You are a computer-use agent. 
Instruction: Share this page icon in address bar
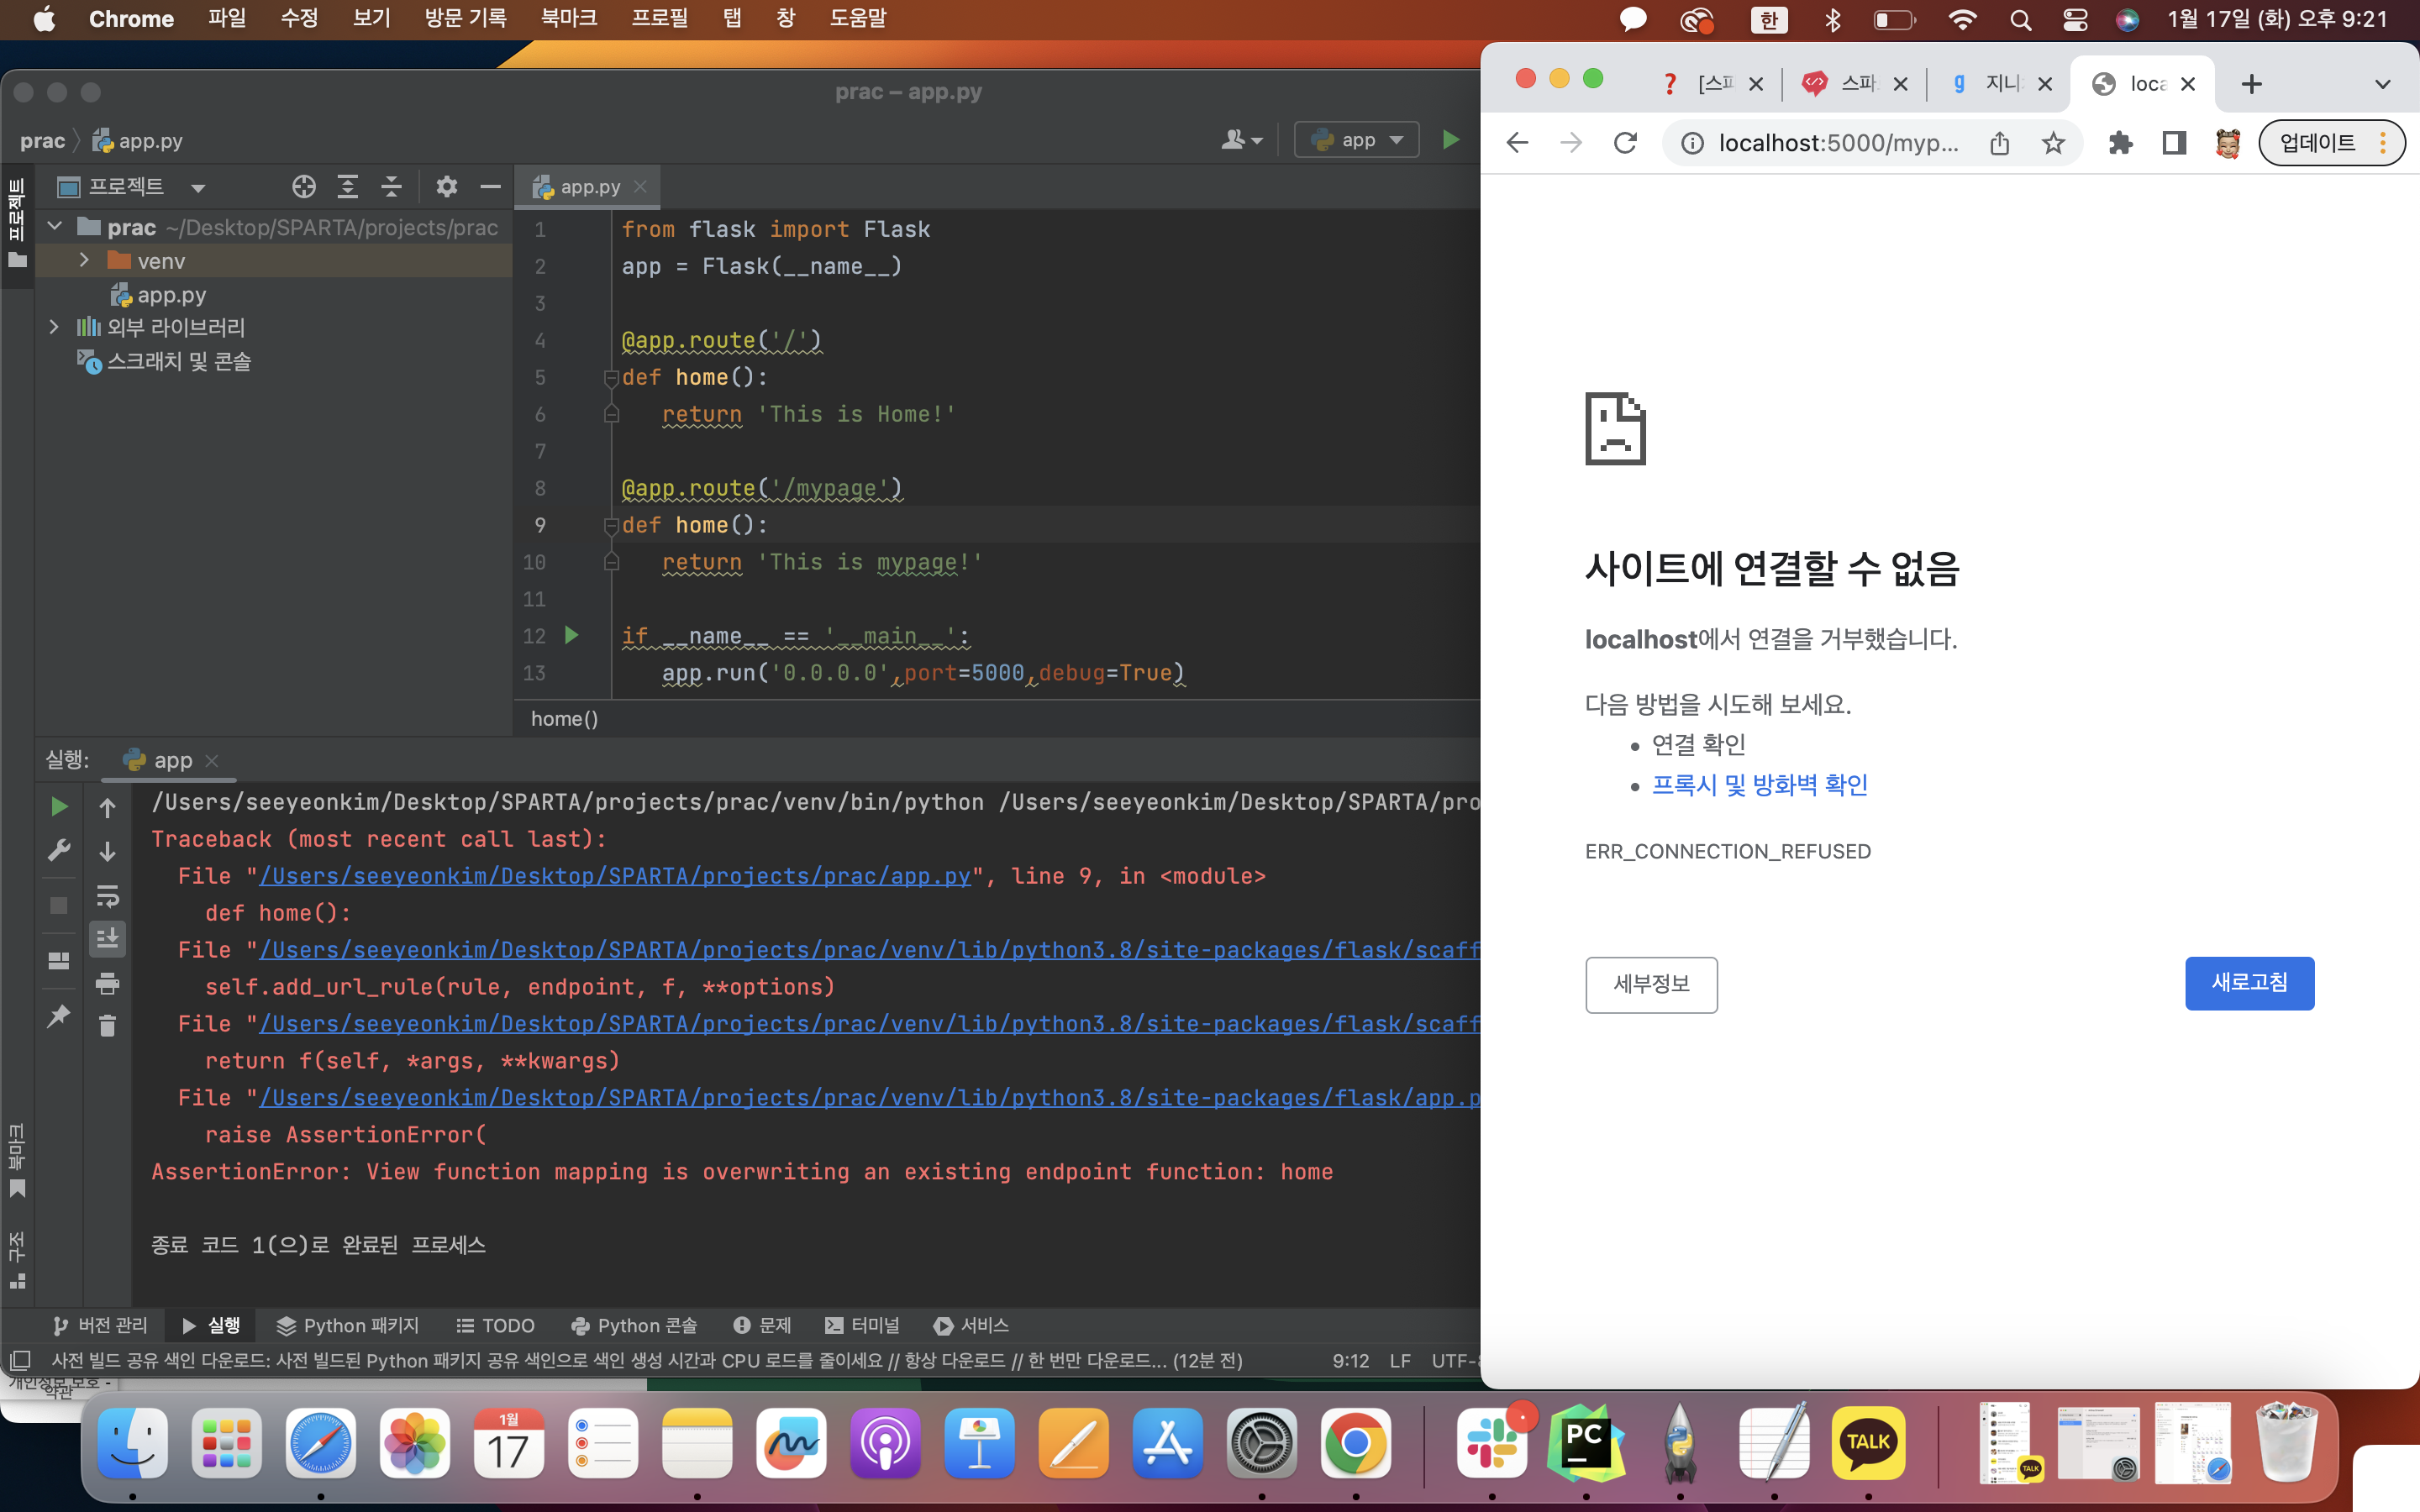coord(1999,143)
